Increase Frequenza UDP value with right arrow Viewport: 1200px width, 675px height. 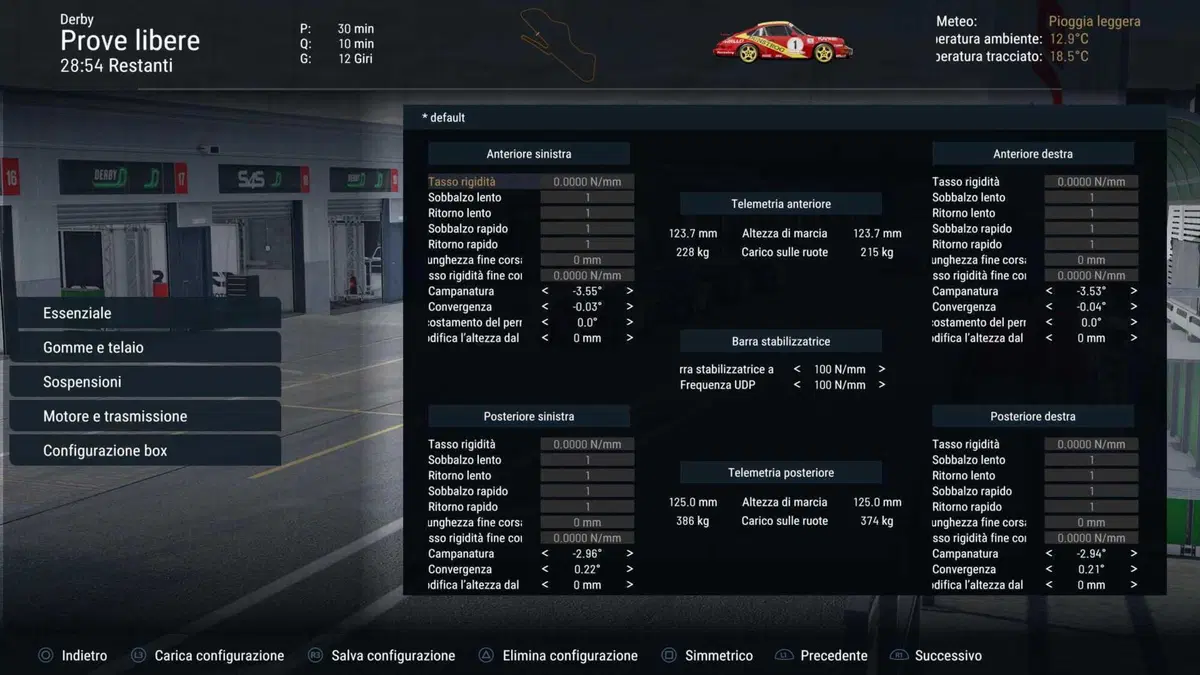pos(881,385)
